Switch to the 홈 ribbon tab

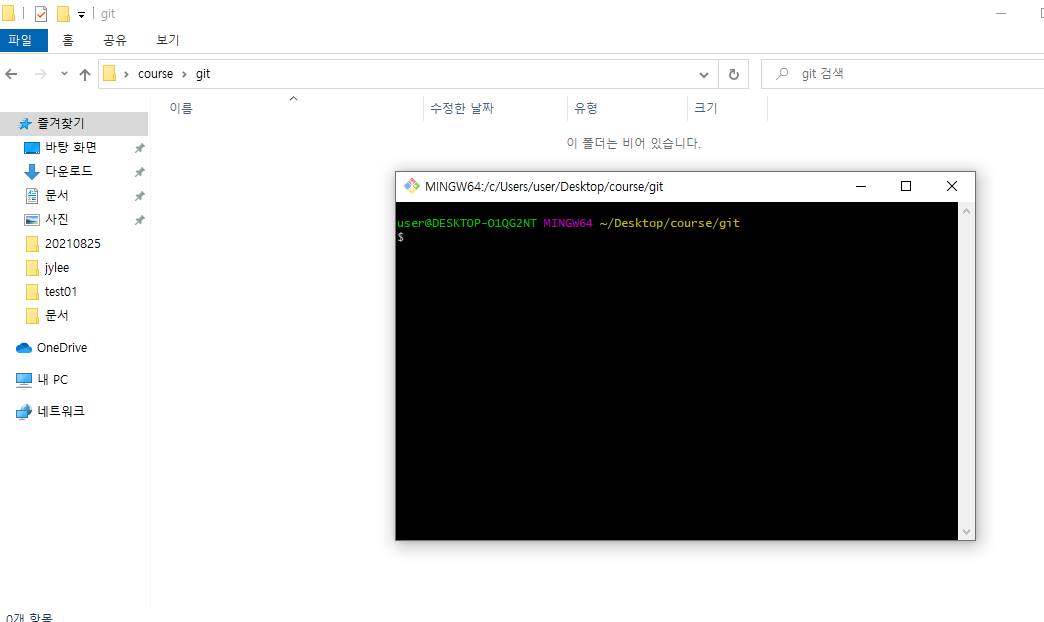click(68, 40)
